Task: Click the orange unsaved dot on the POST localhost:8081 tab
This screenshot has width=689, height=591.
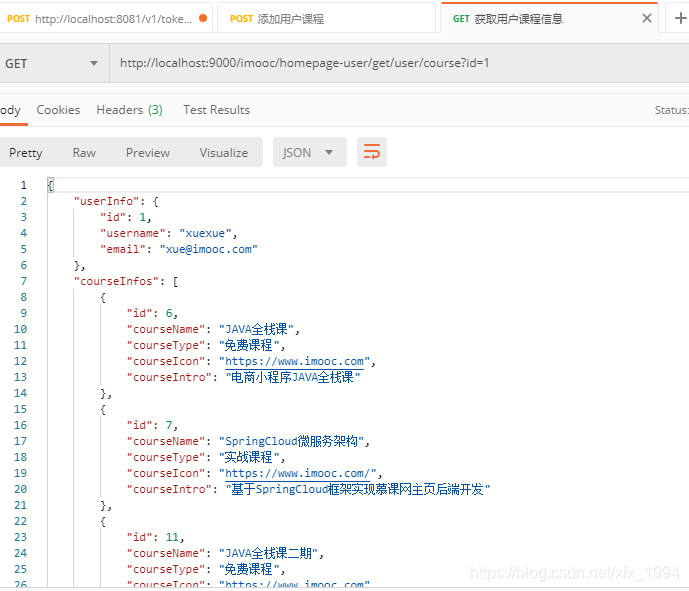Action: [x=203, y=18]
